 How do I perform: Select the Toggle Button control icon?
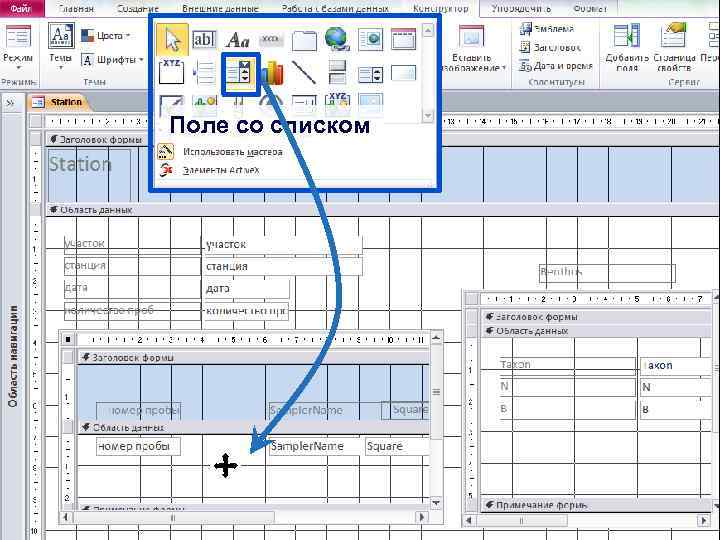coord(338,73)
